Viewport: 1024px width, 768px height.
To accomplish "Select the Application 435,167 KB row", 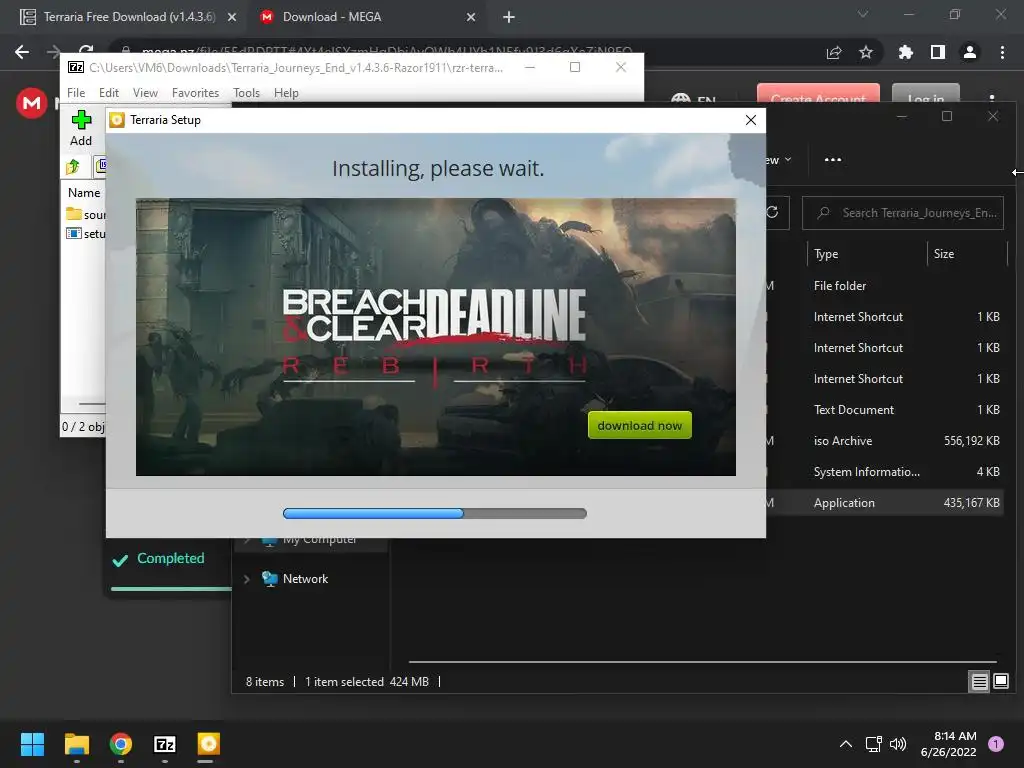I will point(884,503).
